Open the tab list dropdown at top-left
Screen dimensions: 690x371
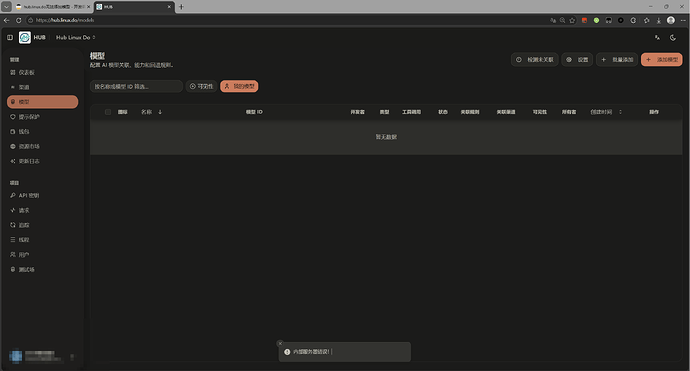pos(7,7)
